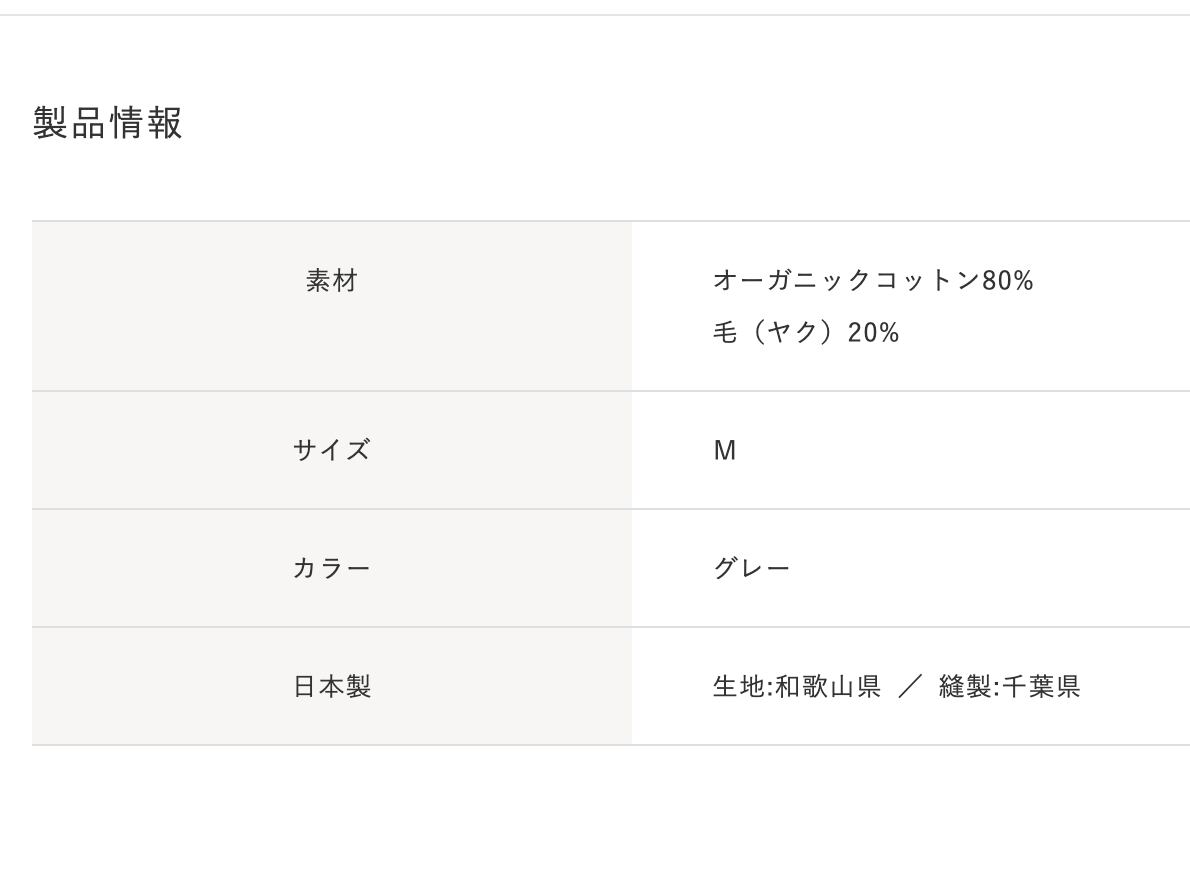
Task: Click the 20% yak wool percentage
Action: point(873,333)
